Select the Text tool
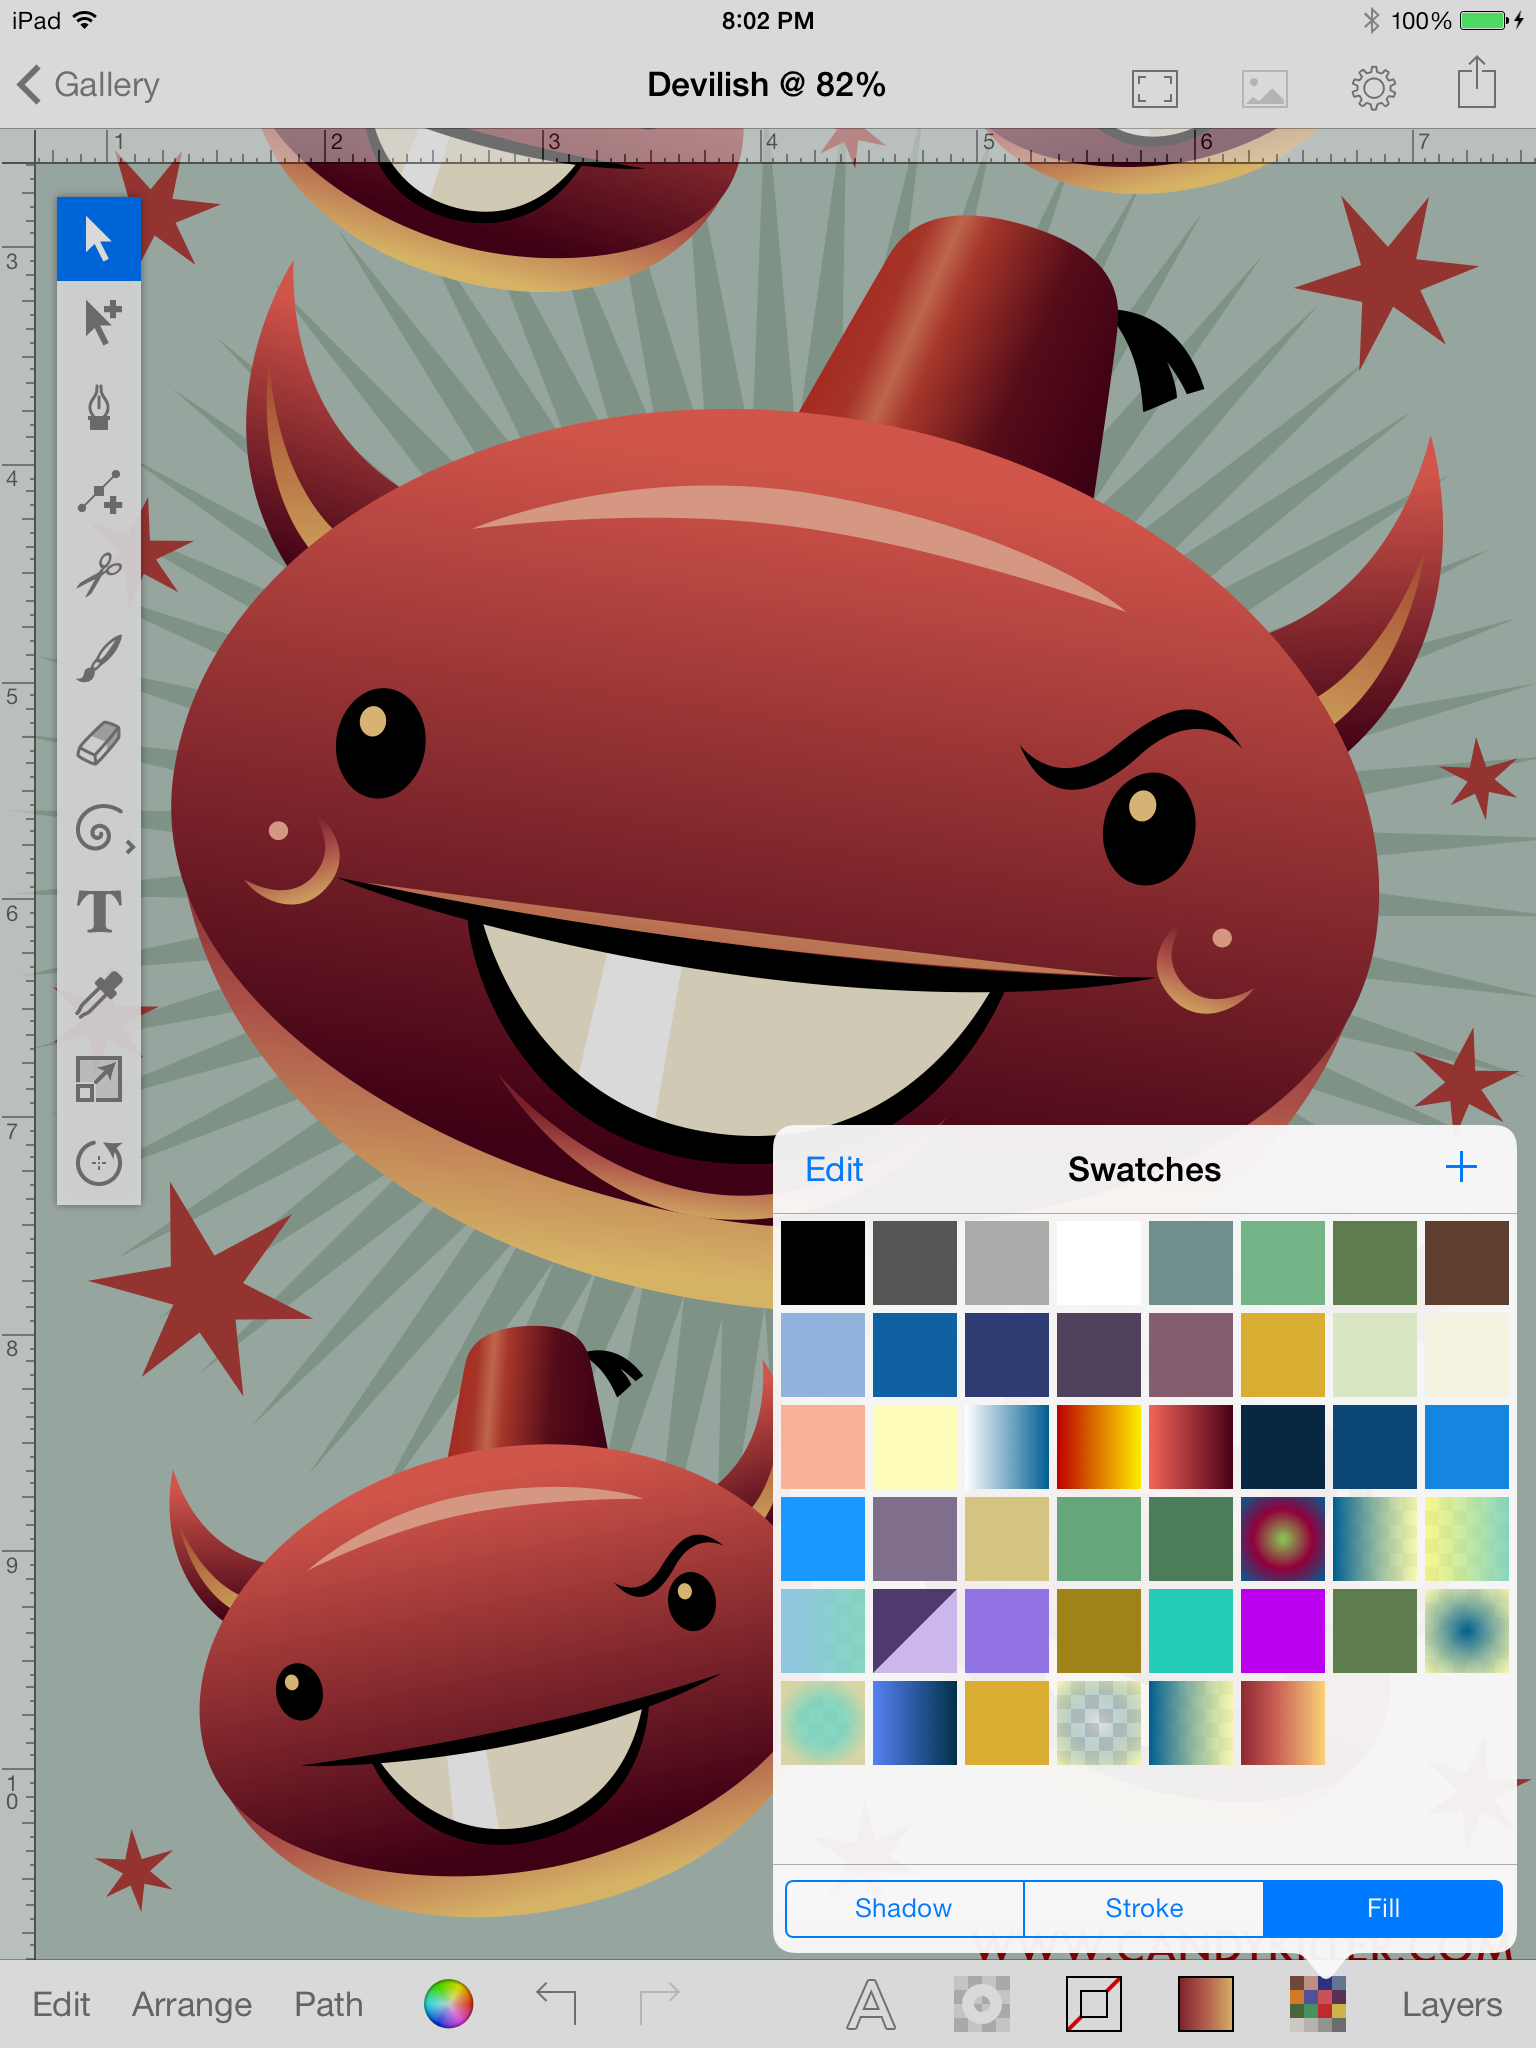Image resolution: width=1536 pixels, height=2048 pixels. click(x=98, y=911)
